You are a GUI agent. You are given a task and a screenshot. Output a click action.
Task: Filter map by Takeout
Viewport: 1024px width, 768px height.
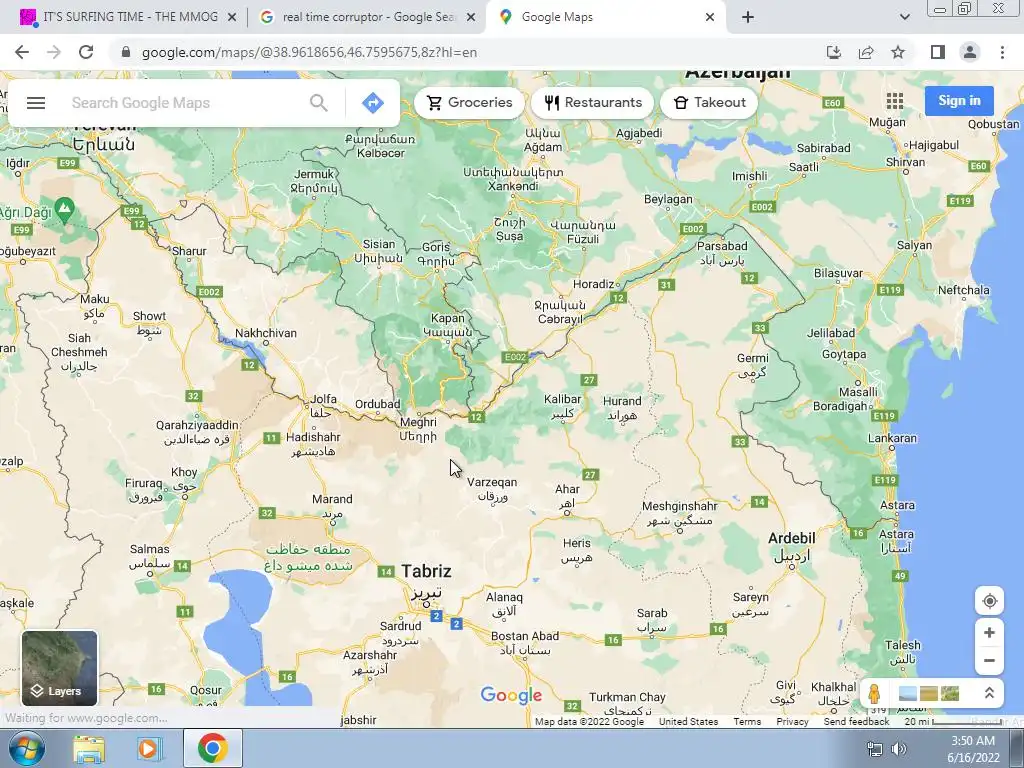pos(709,103)
